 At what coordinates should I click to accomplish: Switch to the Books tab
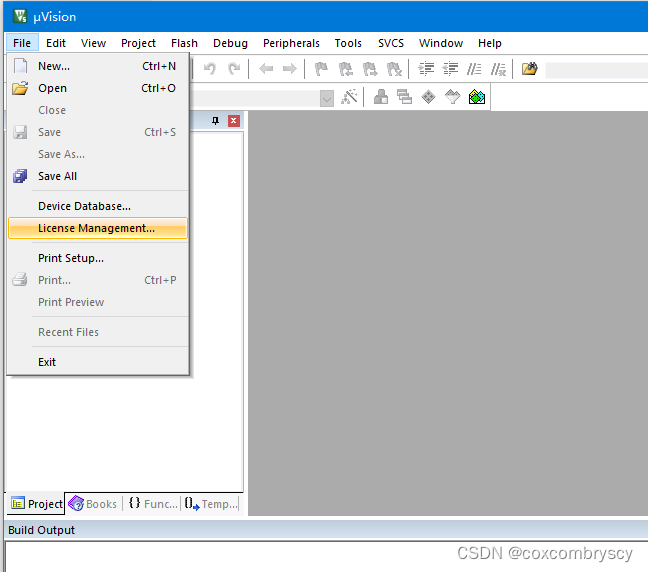(93, 504)
